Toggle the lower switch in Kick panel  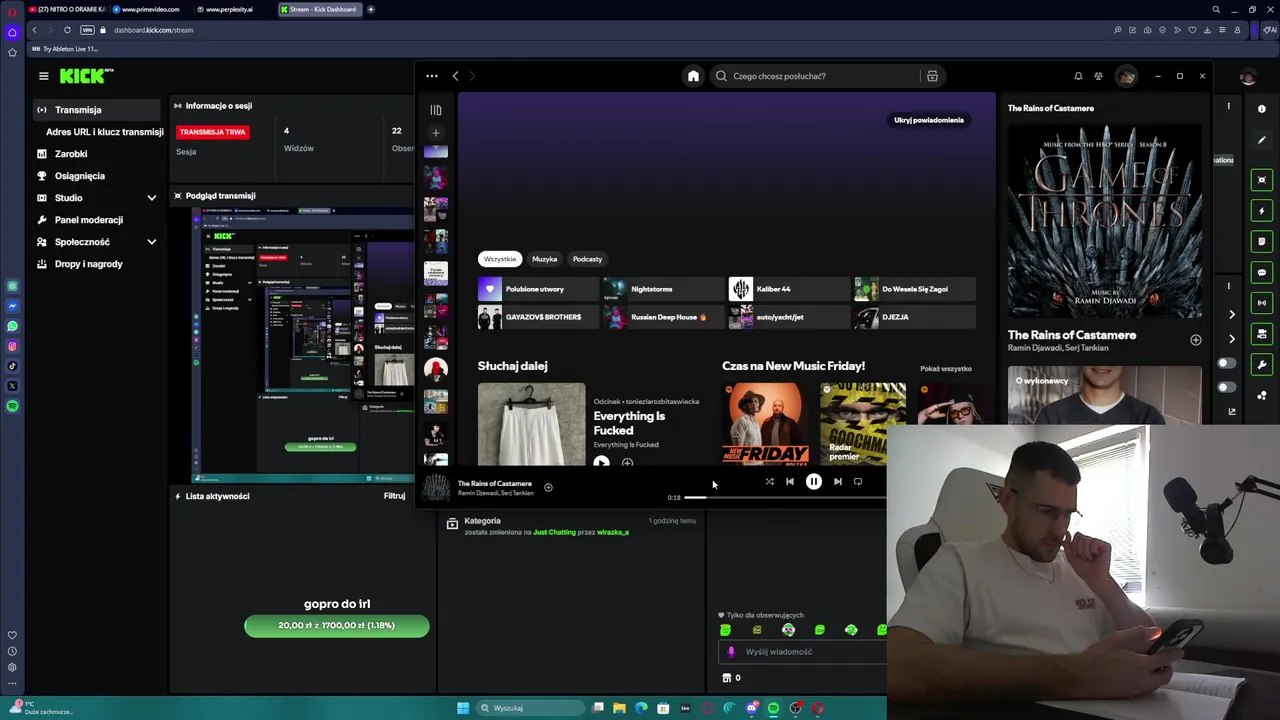tap(1226, 387)
